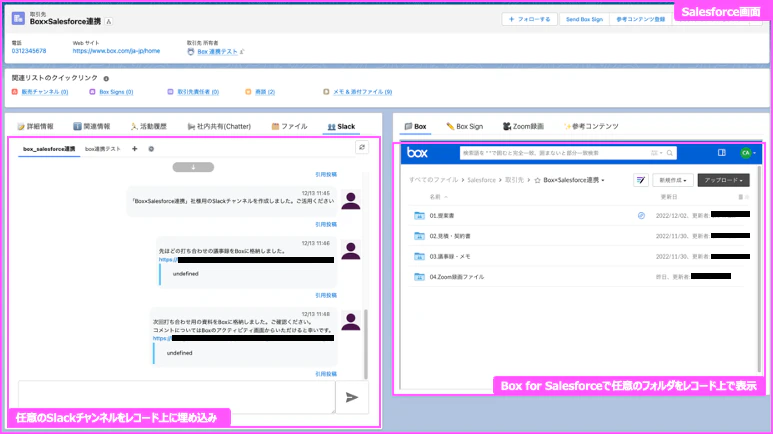Click the account record icon beside BoxxSalesforce連携
The height and width of the screenshot is (434, 773).
click(x=18, y=19)
